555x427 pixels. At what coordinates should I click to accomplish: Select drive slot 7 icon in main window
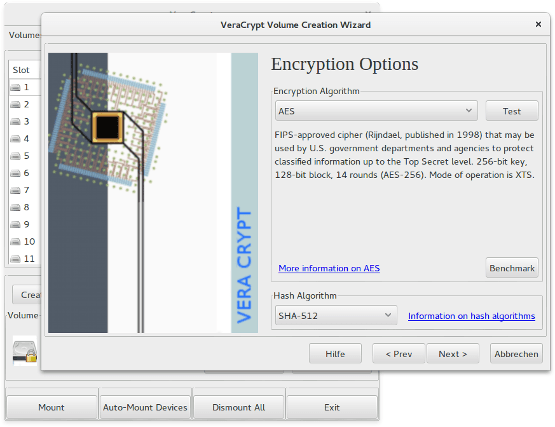coord(15,190)
